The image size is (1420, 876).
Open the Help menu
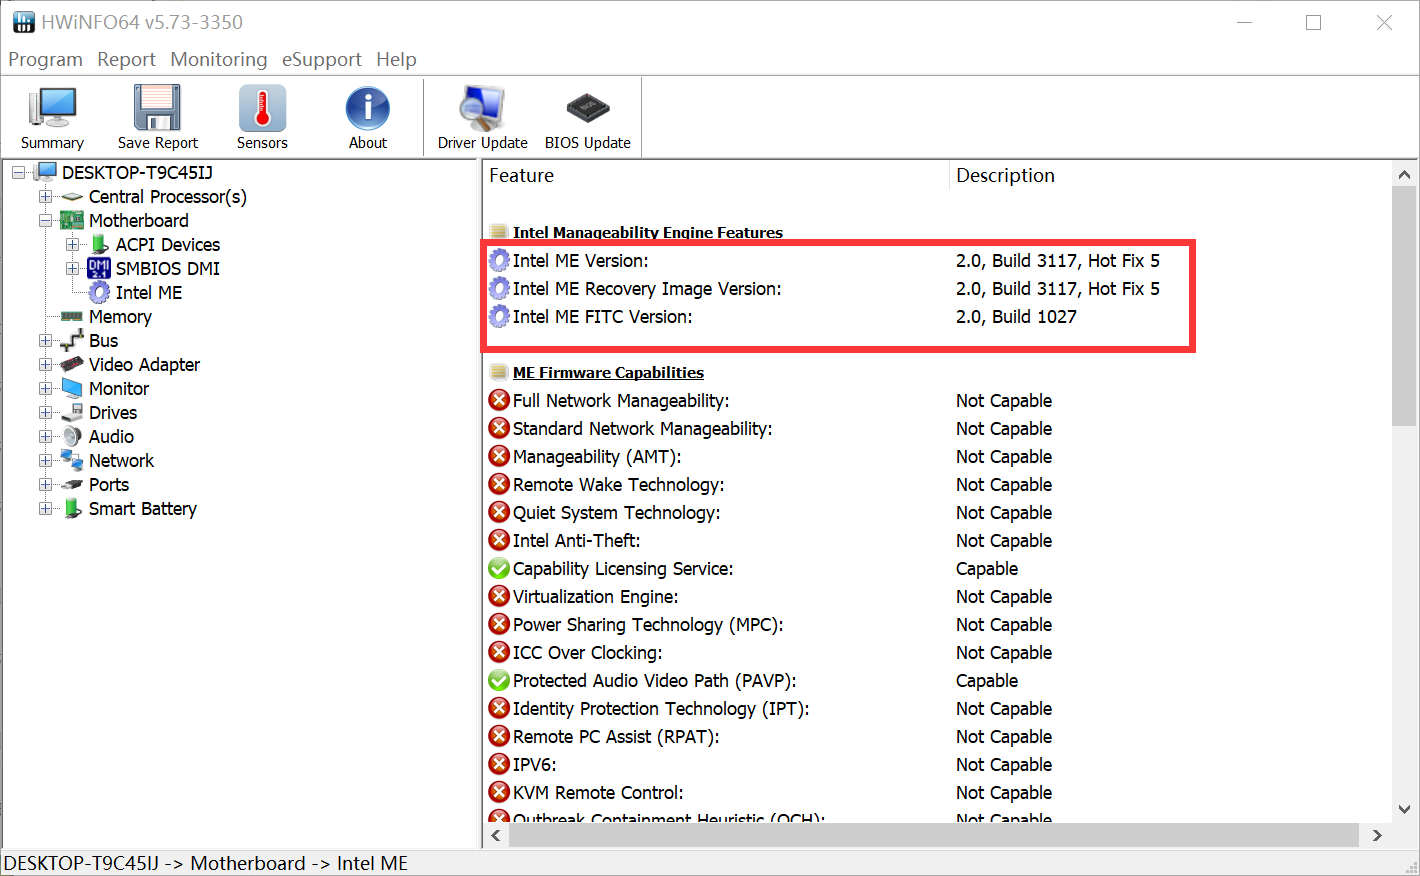click(x=396, y=60)
